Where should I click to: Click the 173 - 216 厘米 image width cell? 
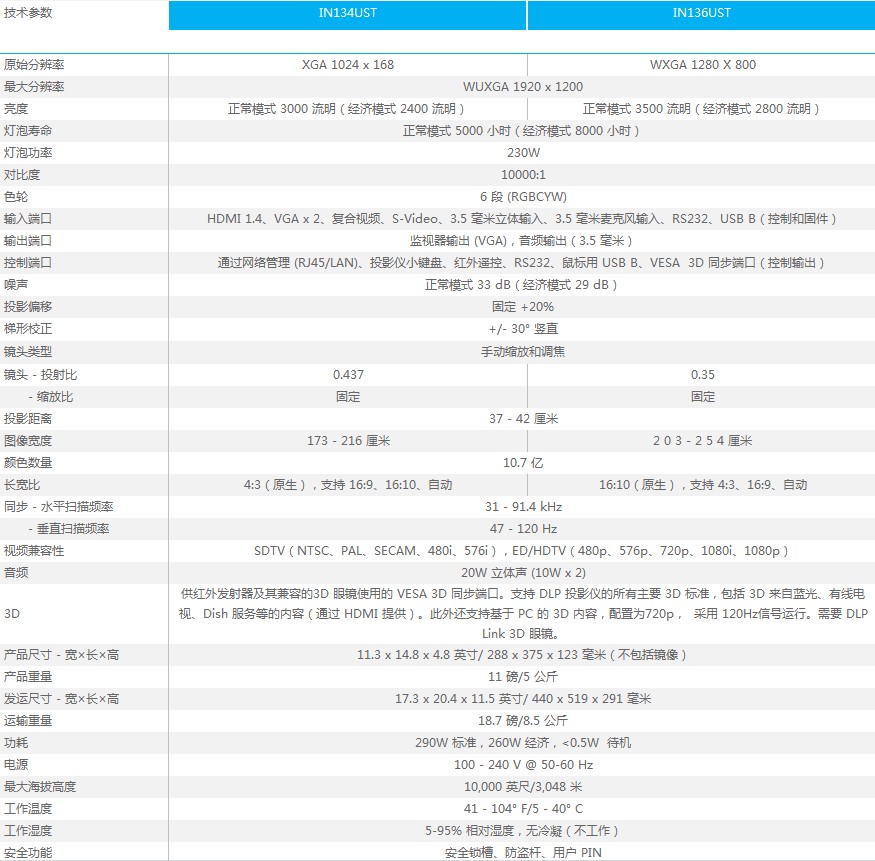[x=348, y=441]
